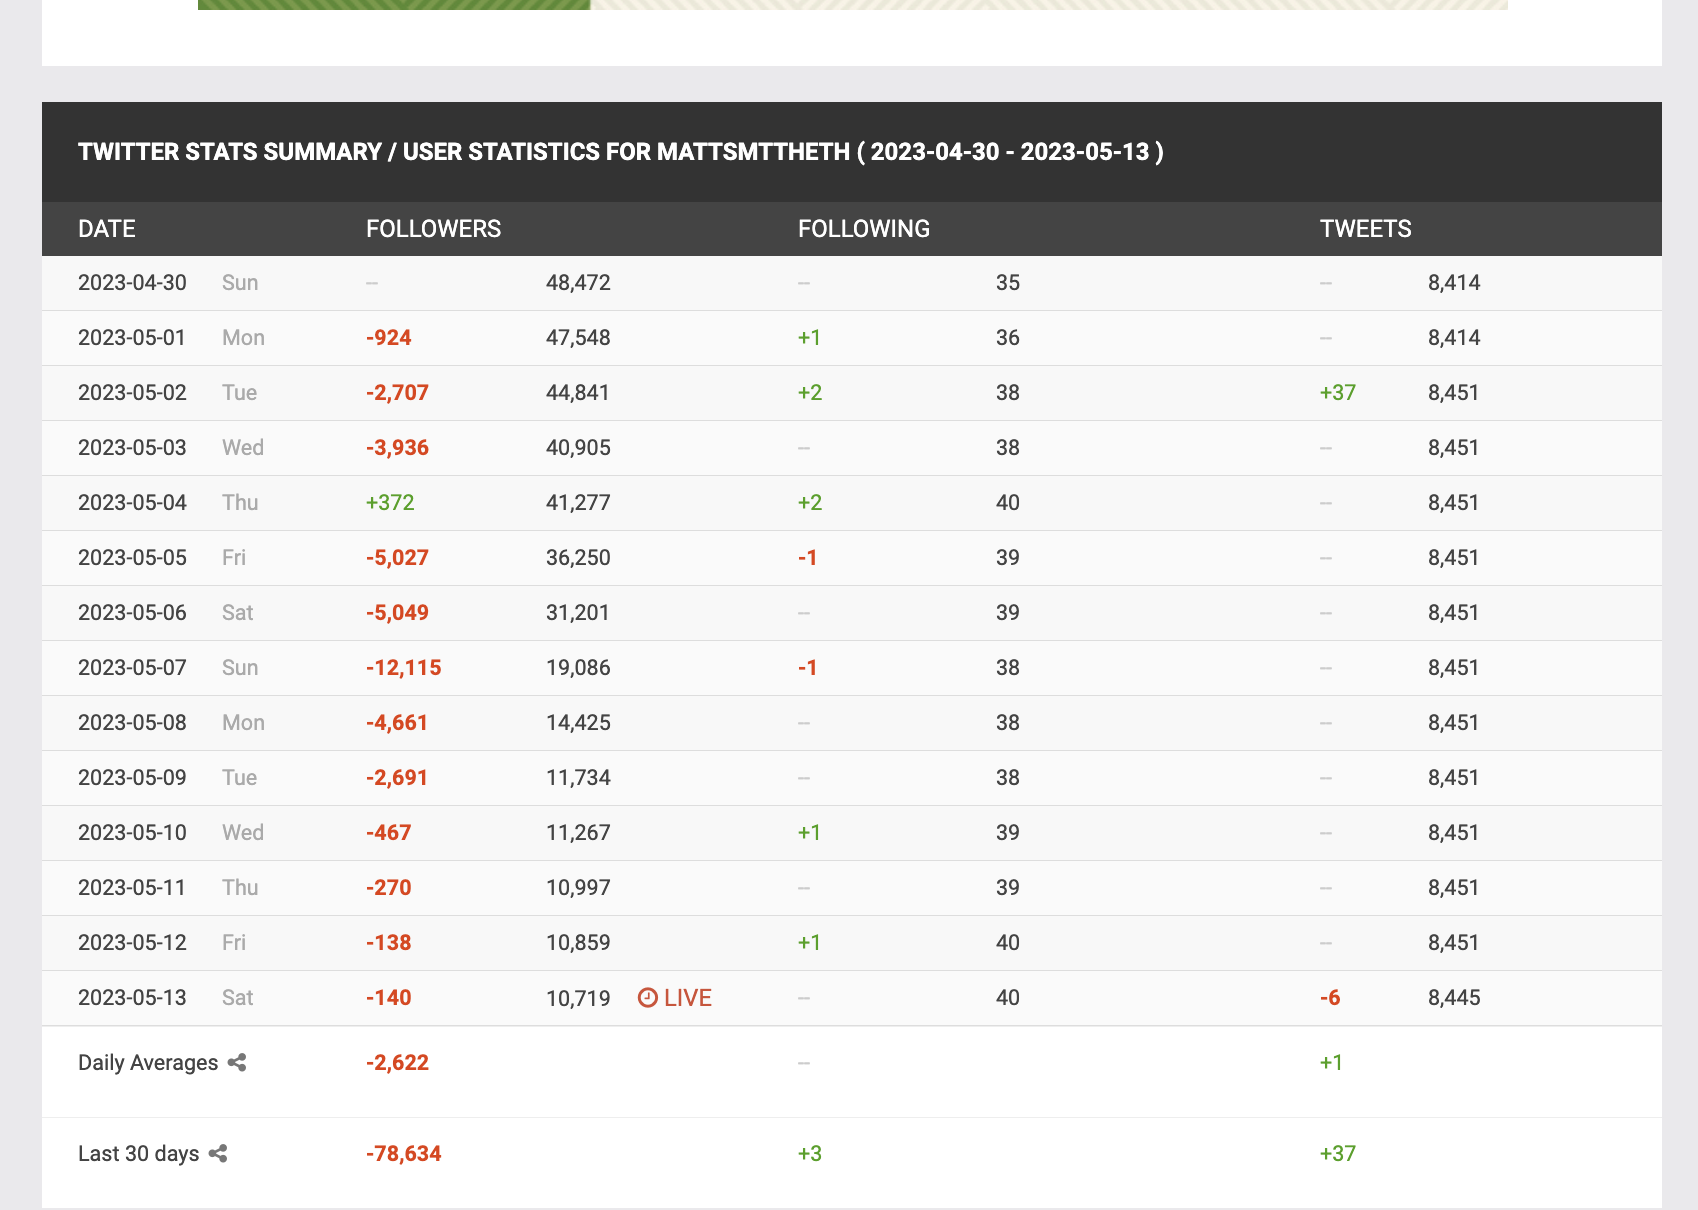Viewport: 1698px width, 1210px height.
Task: Click the tweet count 8,445
Action: tap(1454, 998)
